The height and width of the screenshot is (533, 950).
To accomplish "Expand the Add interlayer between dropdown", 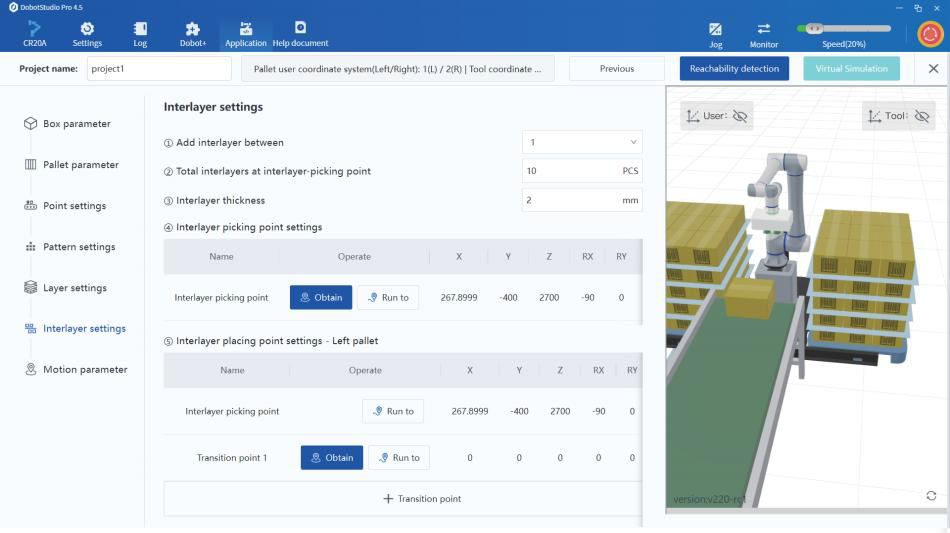I will 581,142.
